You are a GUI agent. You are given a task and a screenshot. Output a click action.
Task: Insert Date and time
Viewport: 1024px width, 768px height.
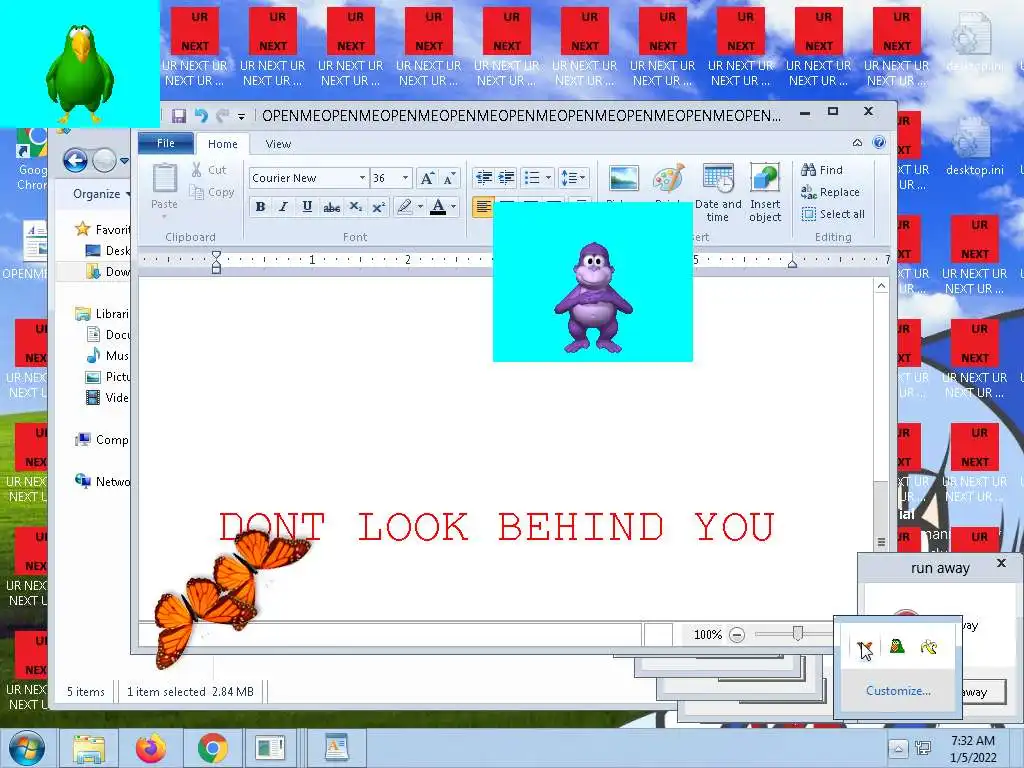(718, 193)
